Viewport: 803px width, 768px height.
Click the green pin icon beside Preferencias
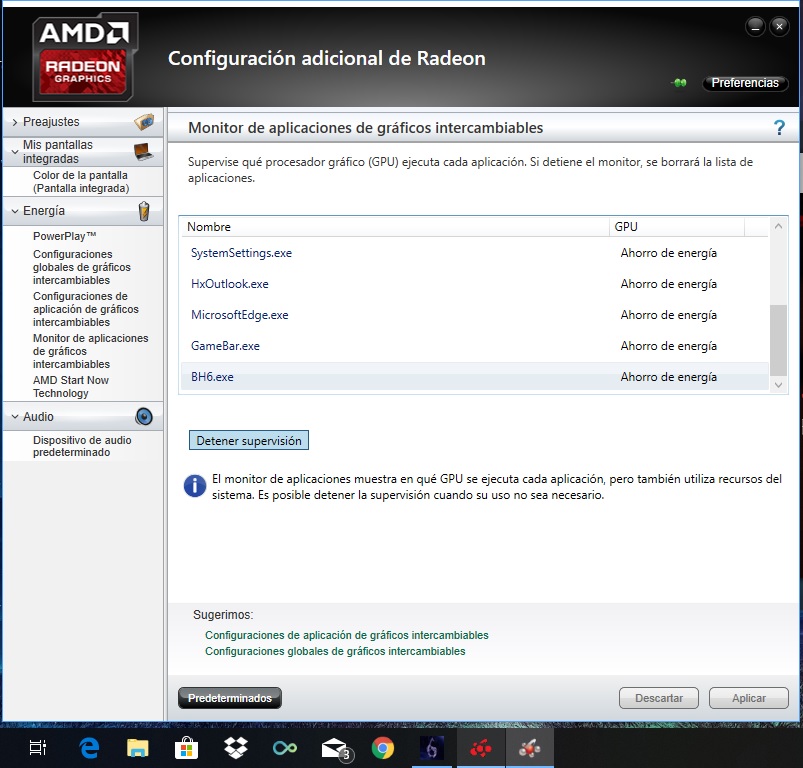(x=679, y=82)
